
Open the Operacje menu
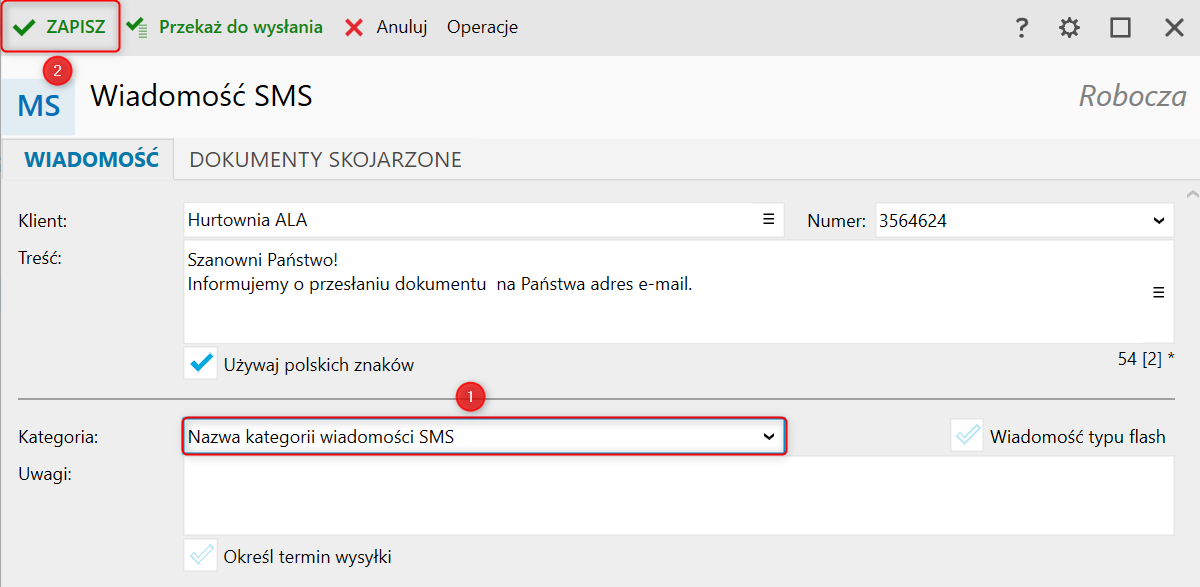[482, 27]
